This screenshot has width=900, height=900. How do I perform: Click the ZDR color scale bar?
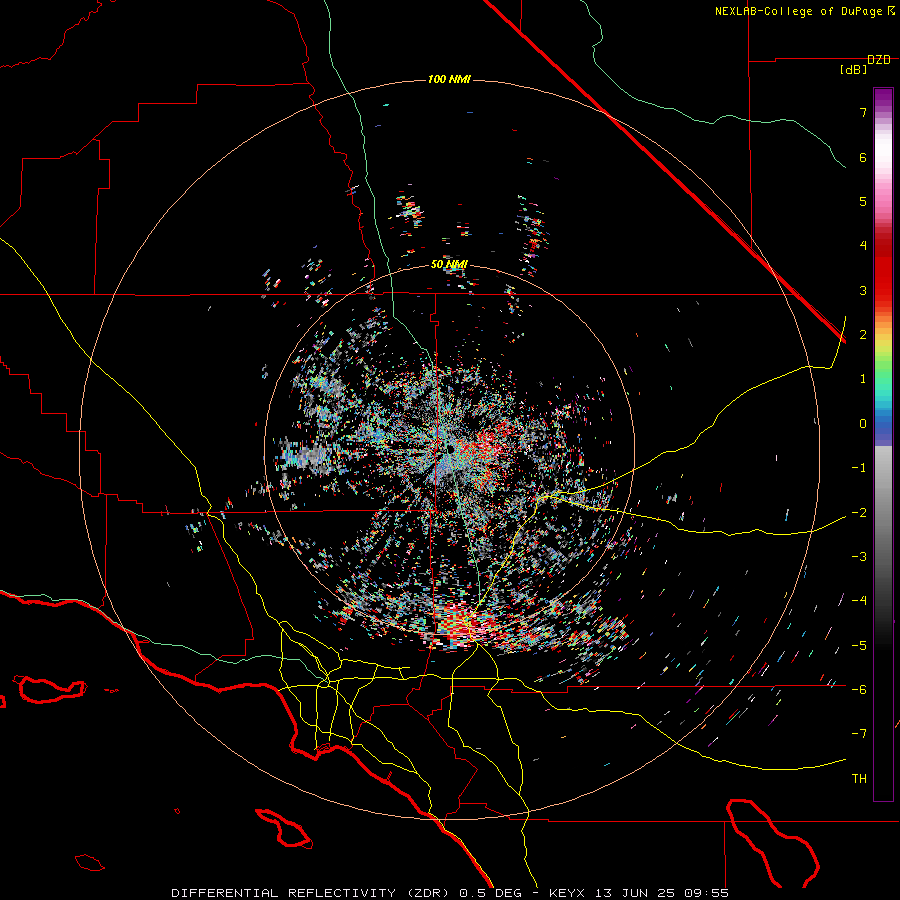(883, 444)
